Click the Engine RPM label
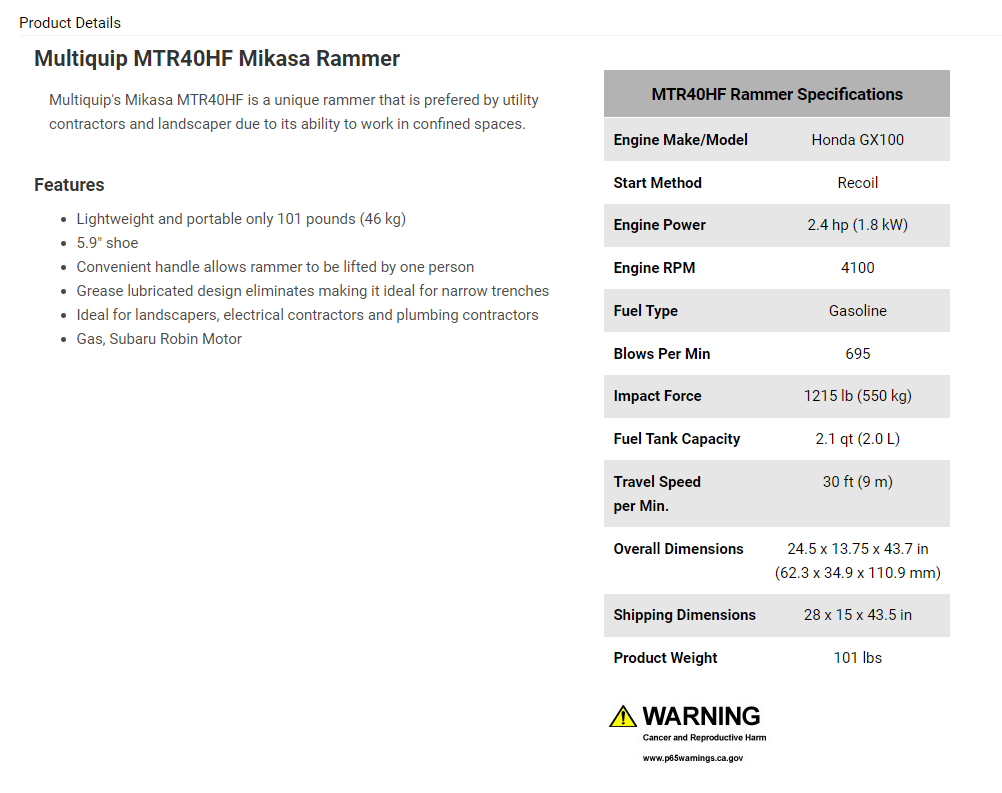The height and width of the screenshot is (793, 1002). [654, 268]
